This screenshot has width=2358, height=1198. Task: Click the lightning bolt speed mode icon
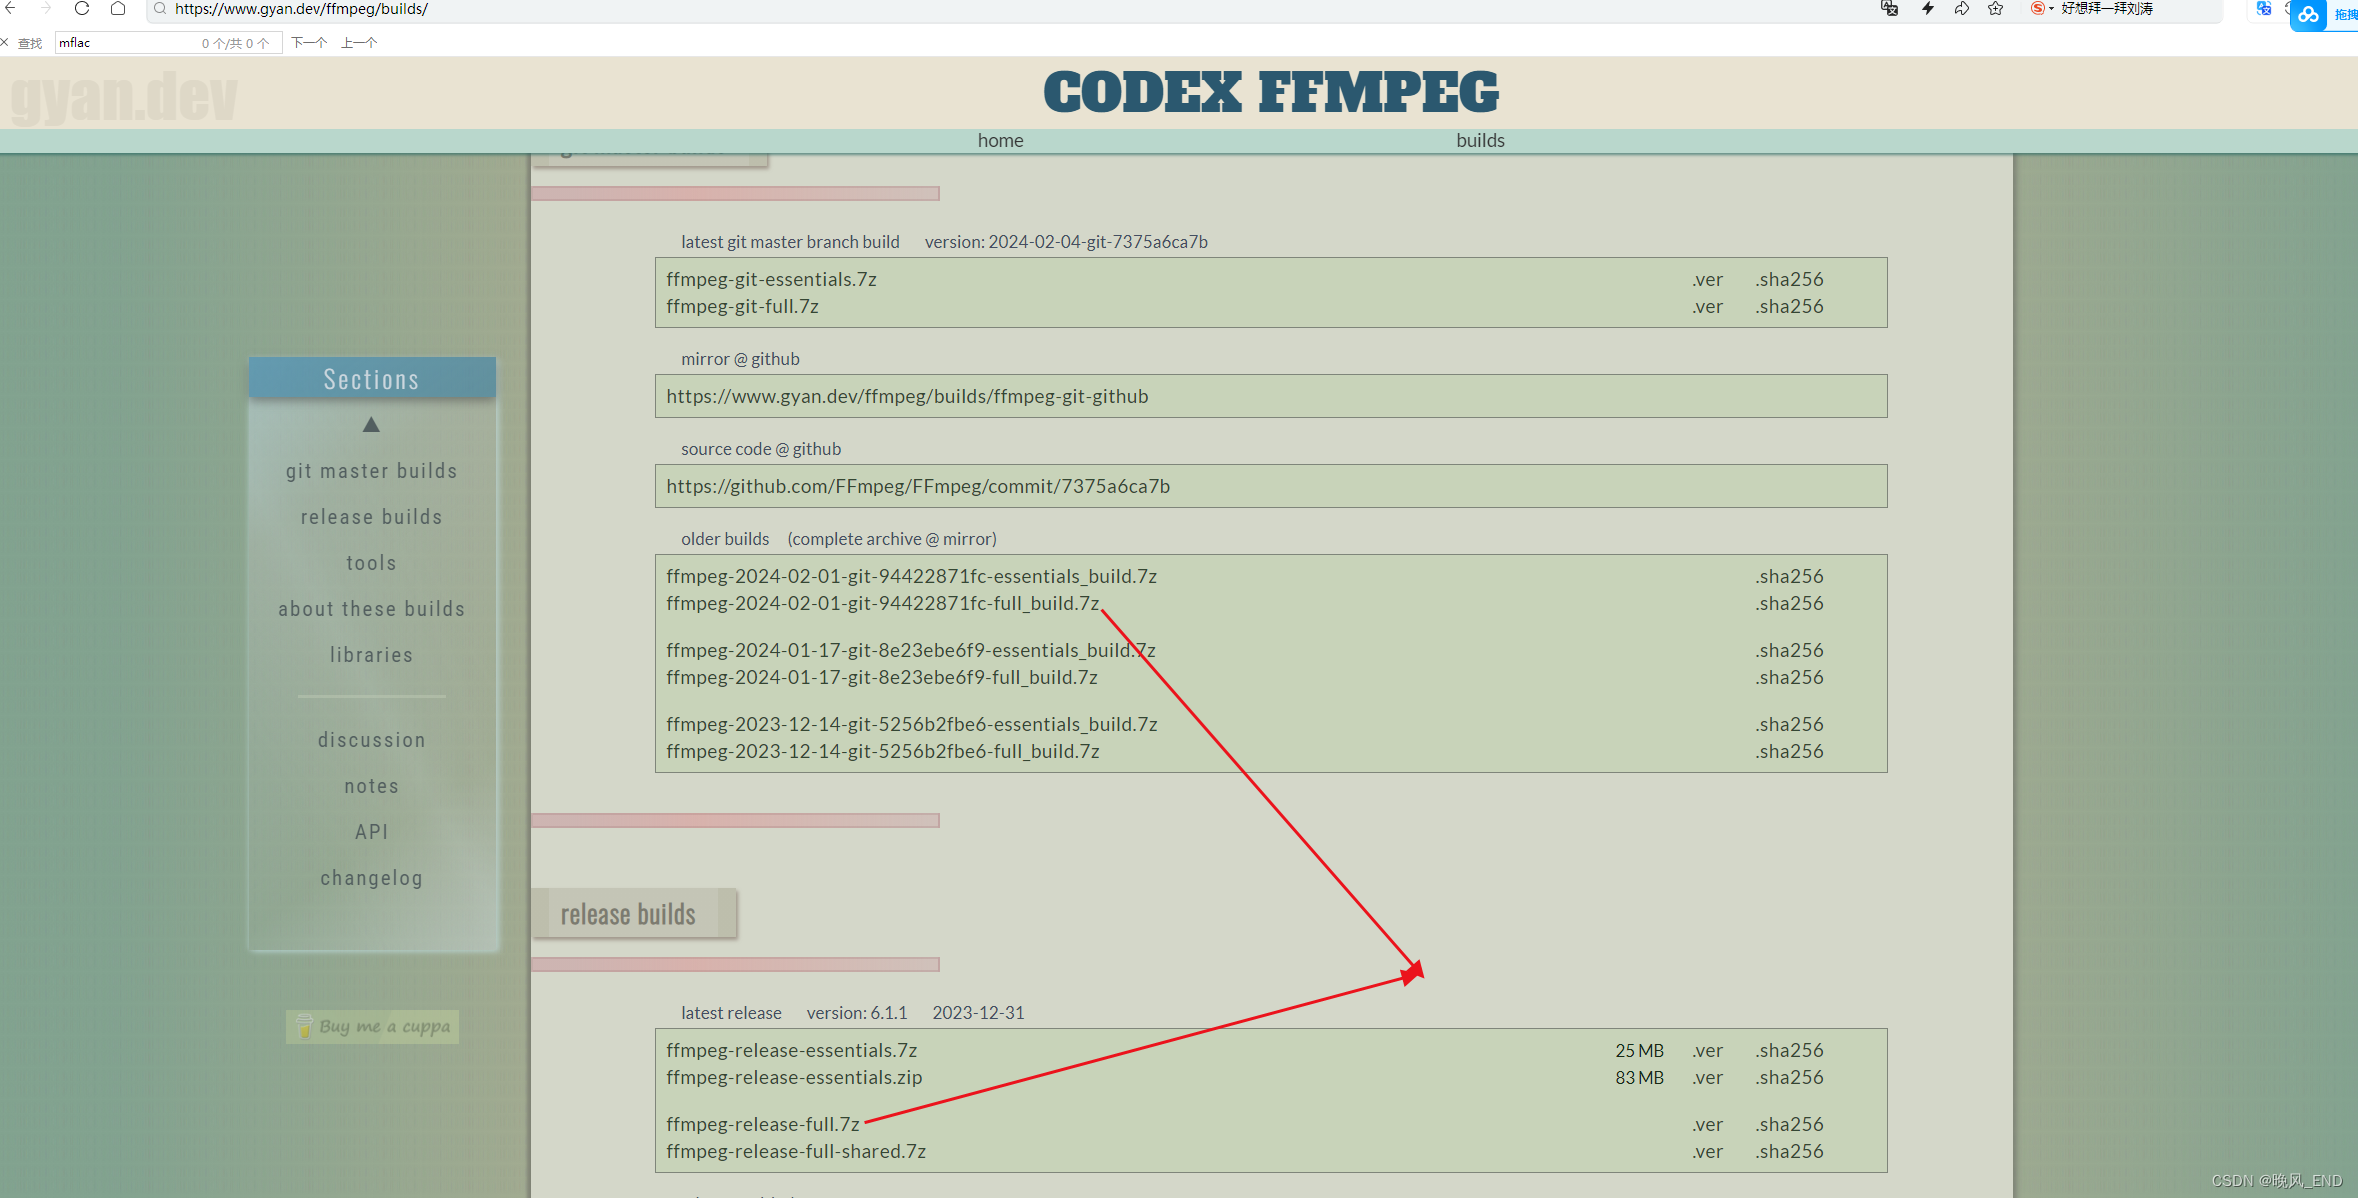click(x=1927, y=9)
